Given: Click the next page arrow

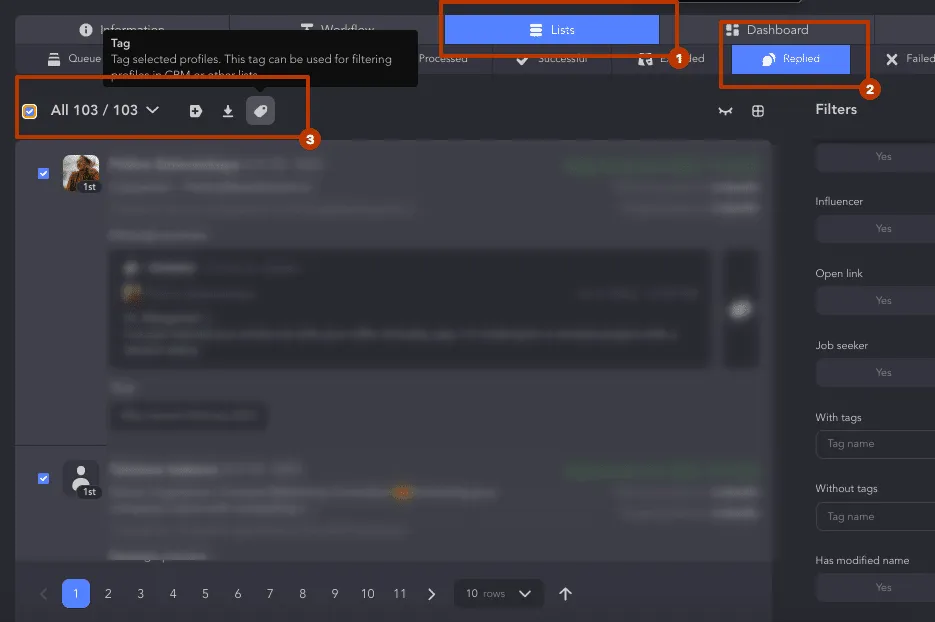Looking at the screenshot, I should coord(432,594).
